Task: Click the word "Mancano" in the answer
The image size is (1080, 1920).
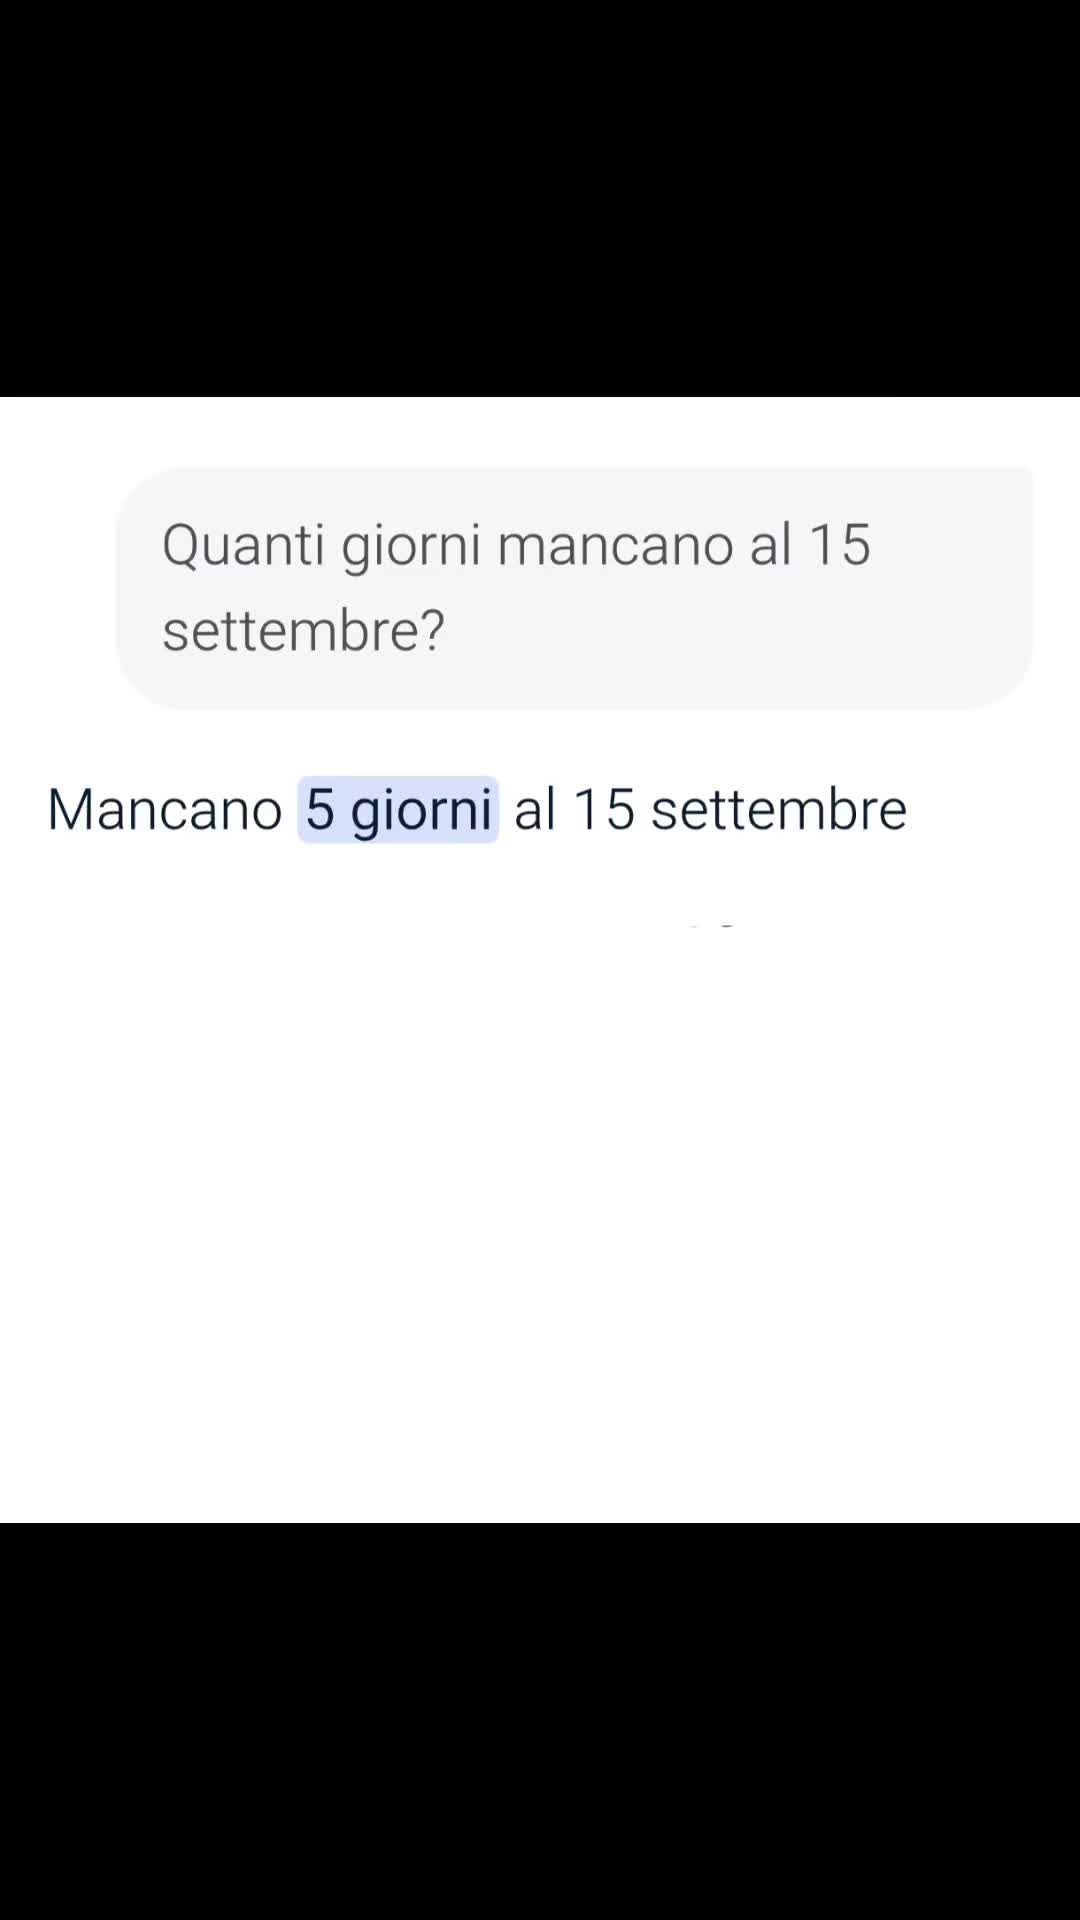Action: point(165,809)
